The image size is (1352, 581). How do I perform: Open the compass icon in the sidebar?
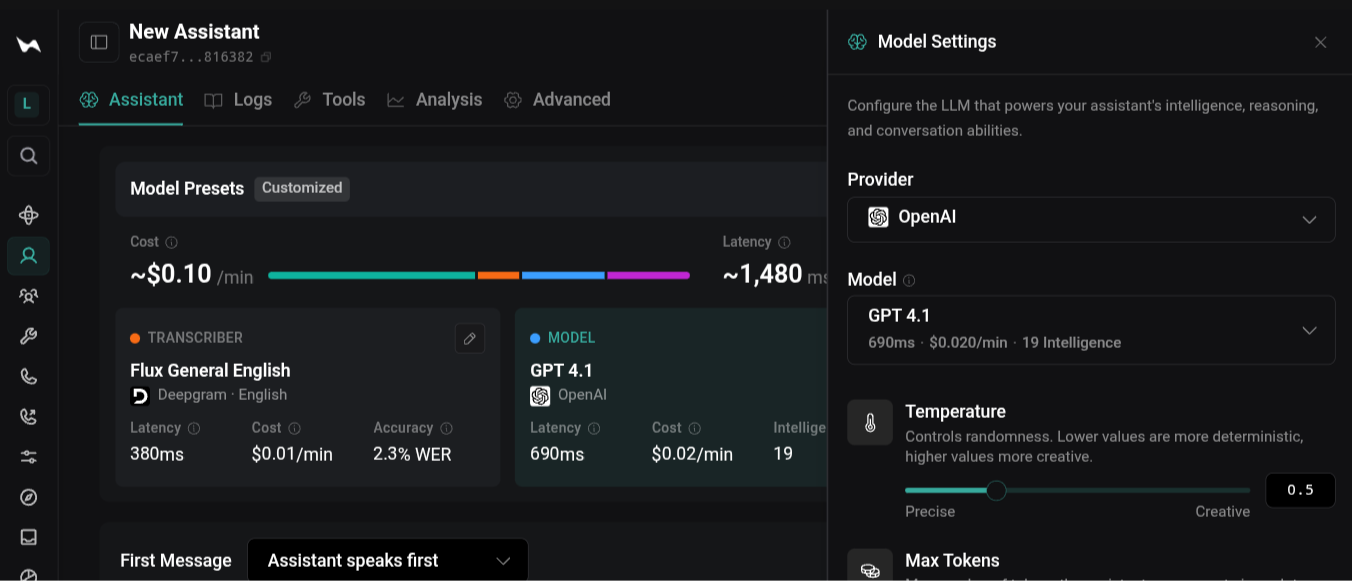(28, 497)
